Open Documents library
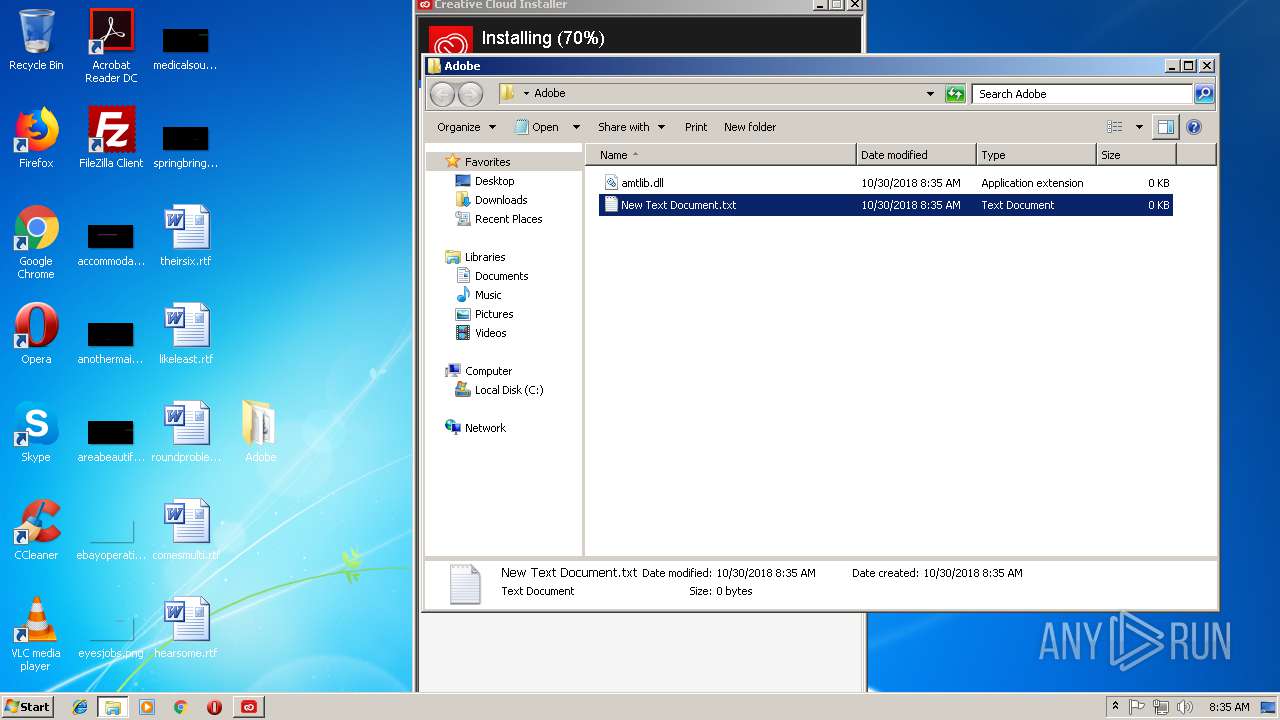Image resolution: width=1280 pixels, height=720 pixels. coord(501,276)
